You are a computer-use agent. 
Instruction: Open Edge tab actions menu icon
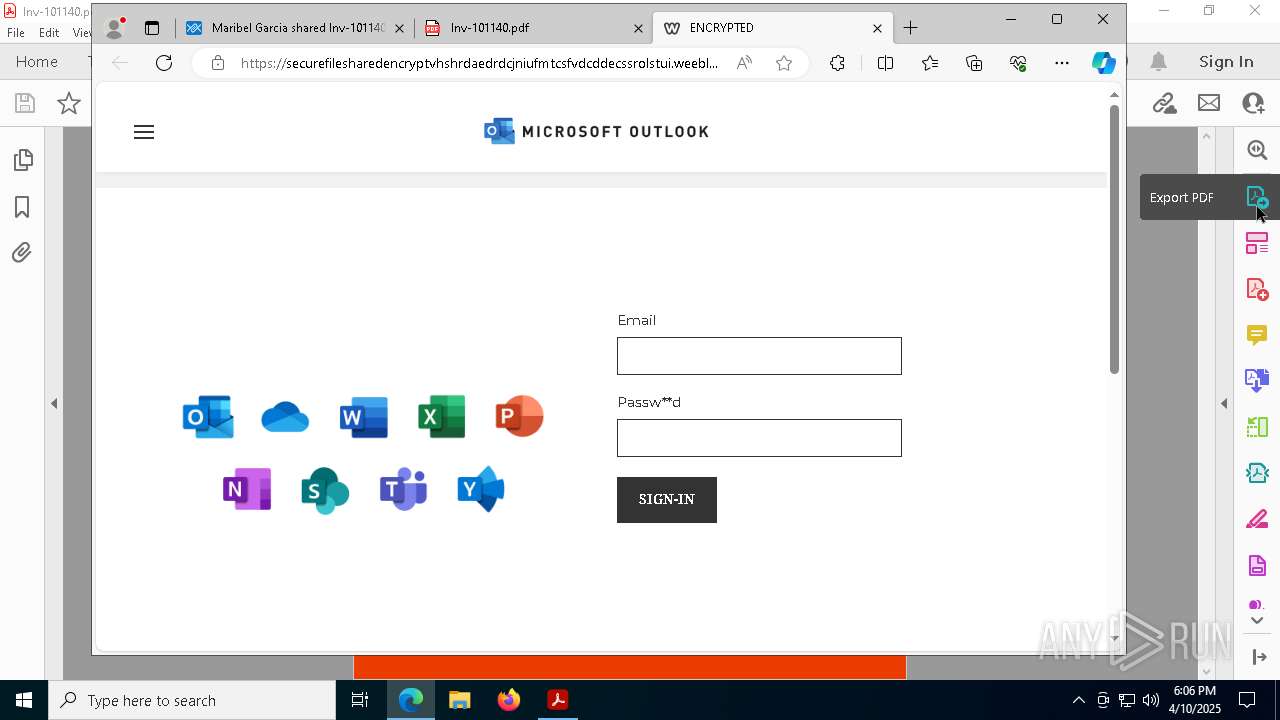tap(152, 28)
